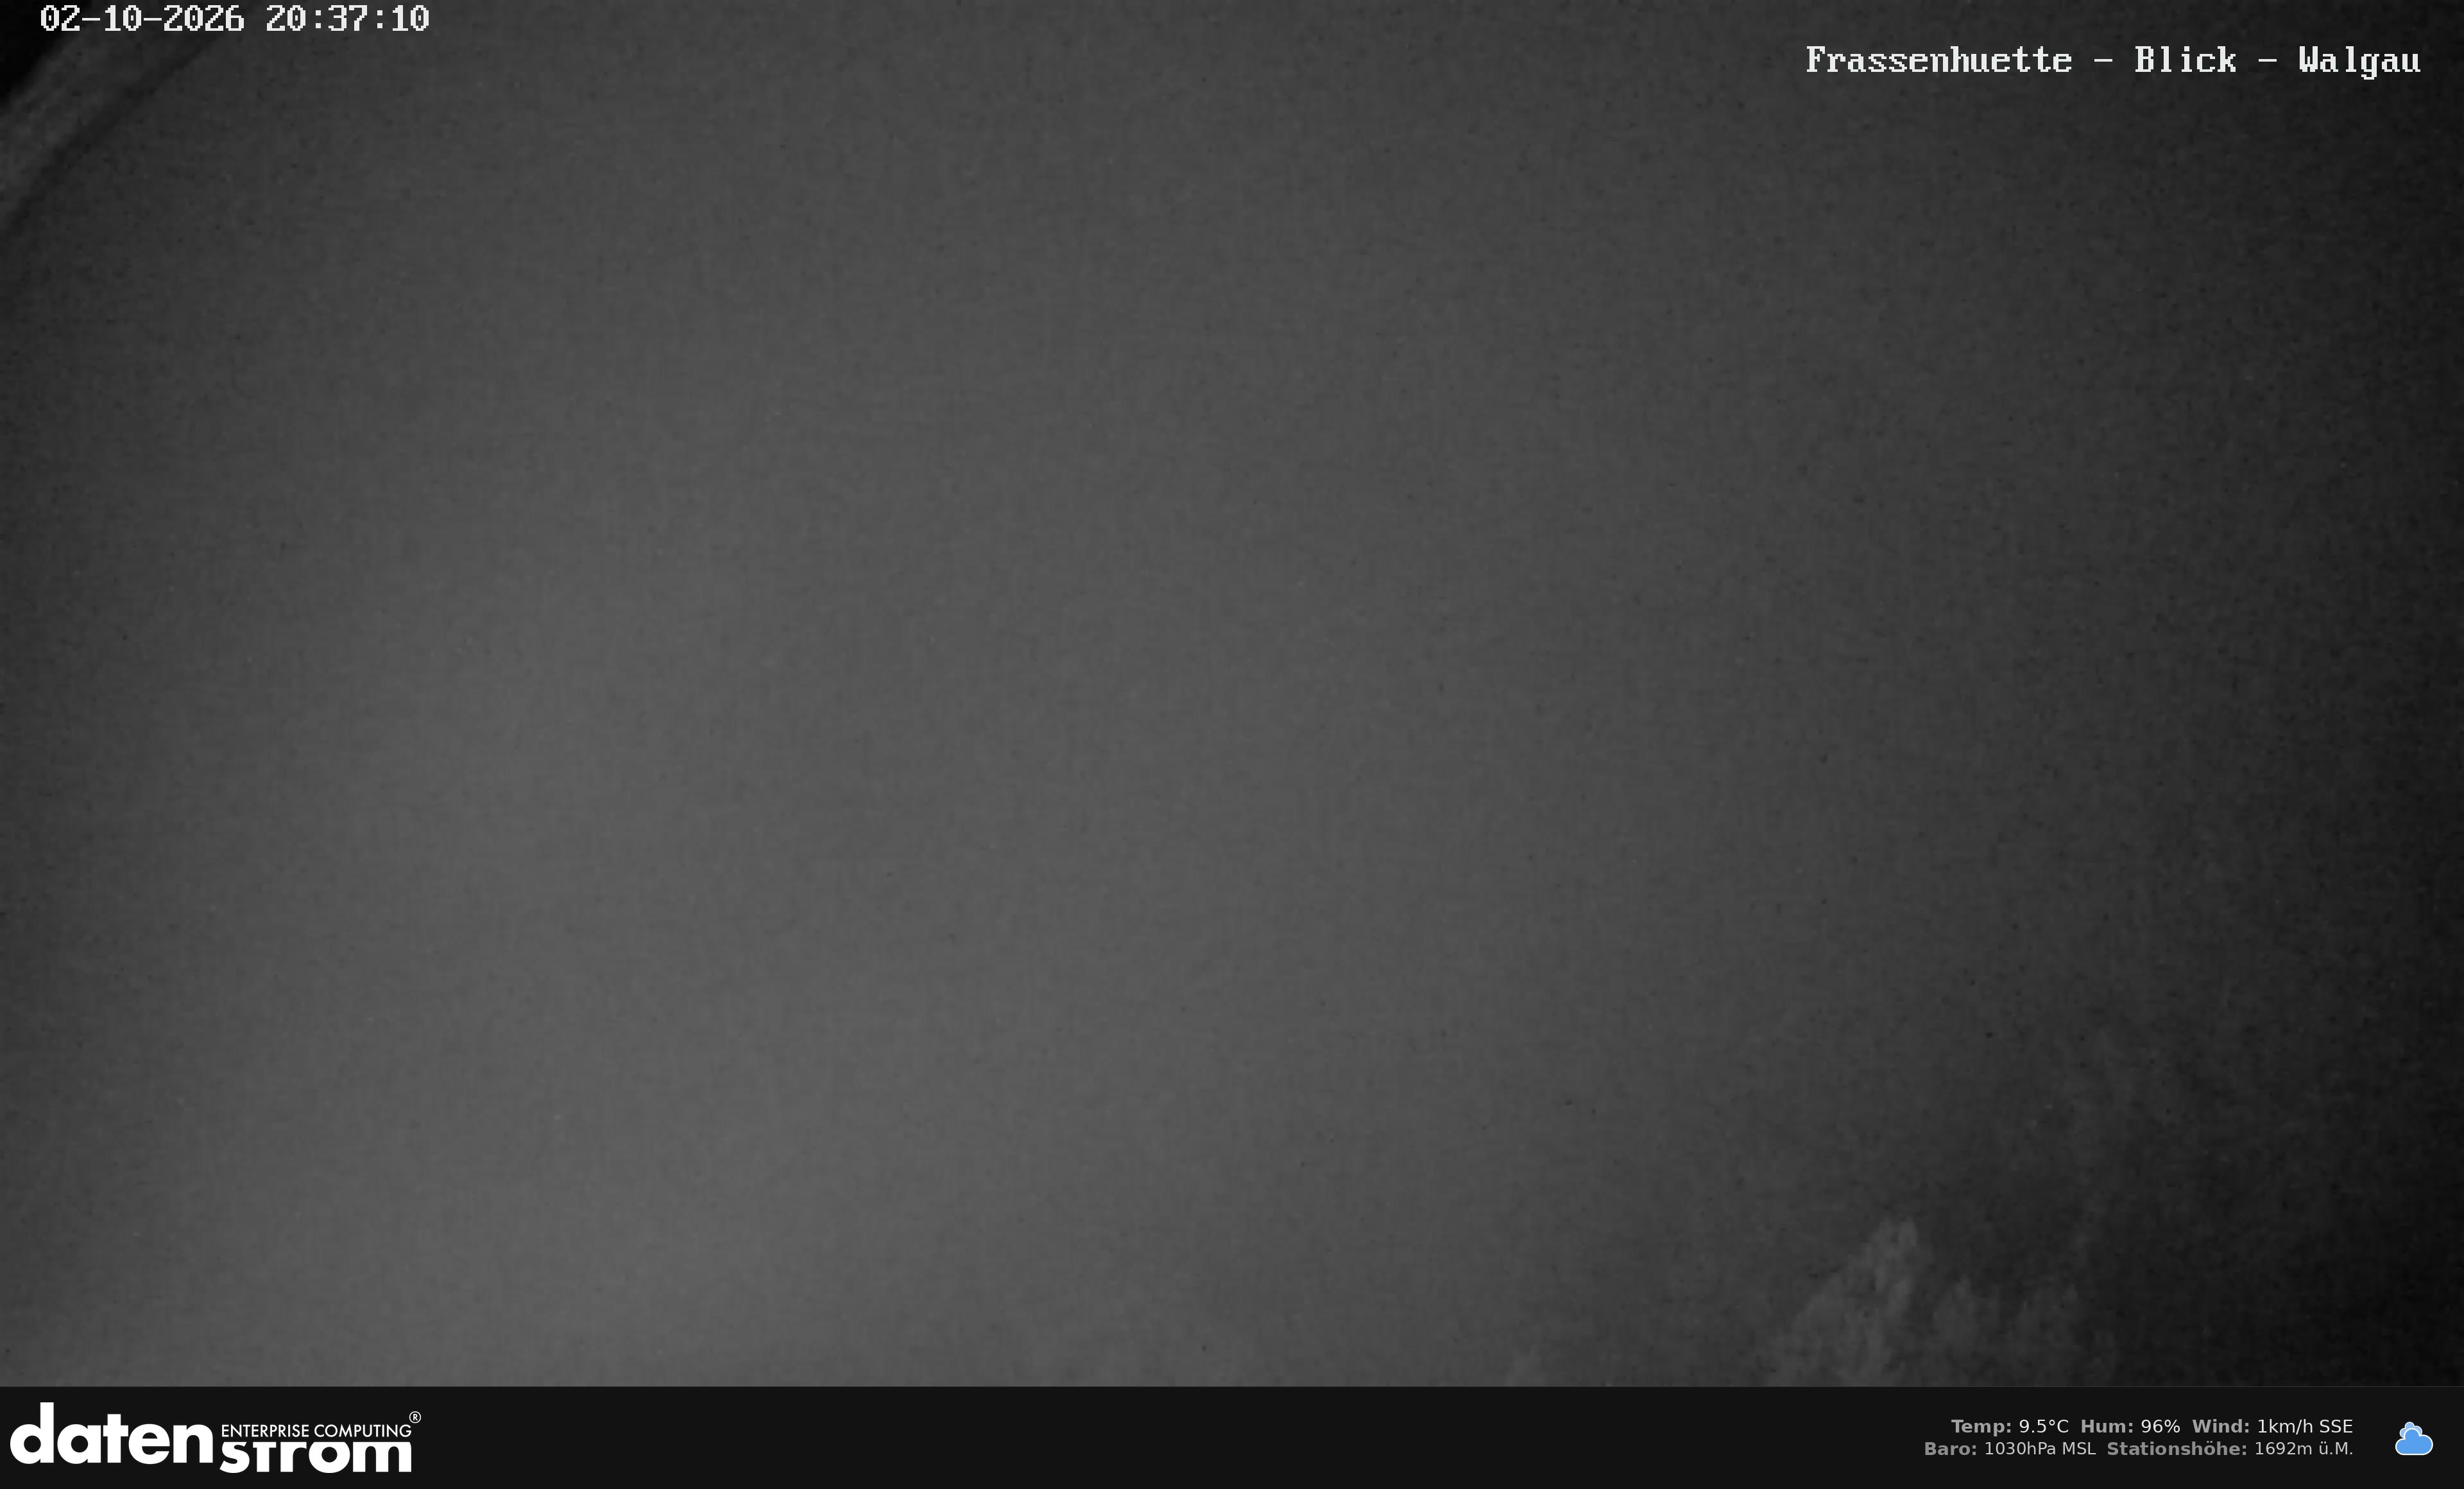Click the word Blick in title
The height and width of the screenshot is (1489, 2464).
coord(2185,60)
